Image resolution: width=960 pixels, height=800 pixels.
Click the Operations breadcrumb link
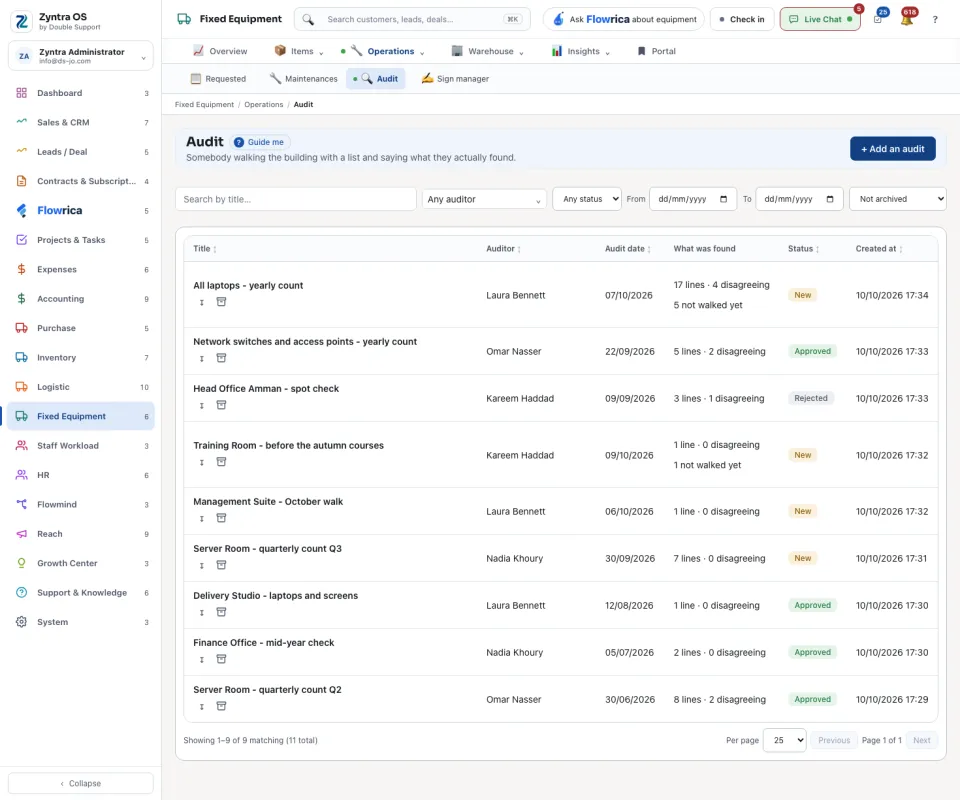263,105
